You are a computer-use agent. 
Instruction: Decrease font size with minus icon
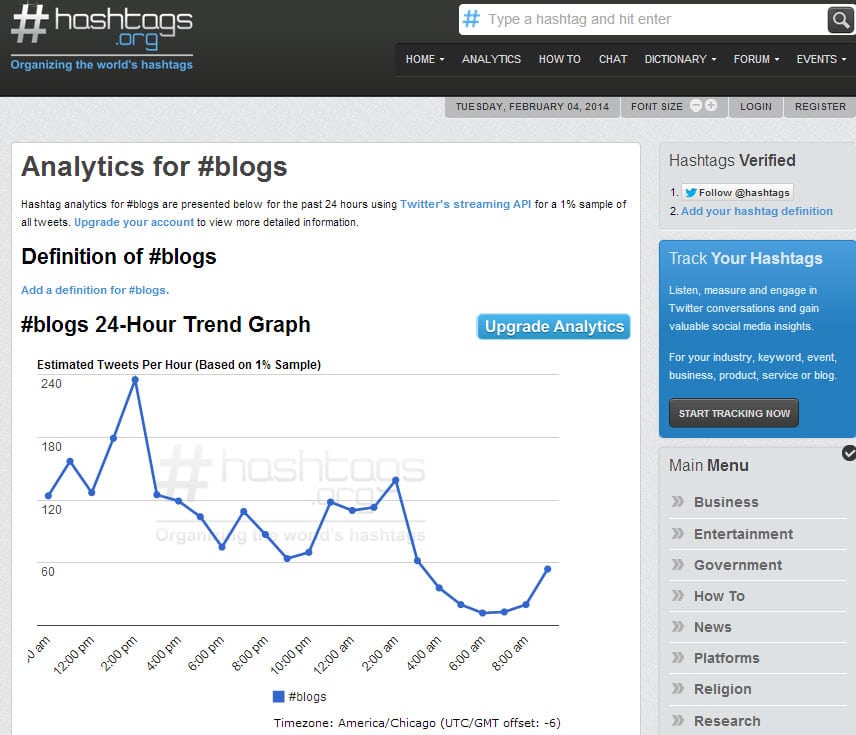696,105
